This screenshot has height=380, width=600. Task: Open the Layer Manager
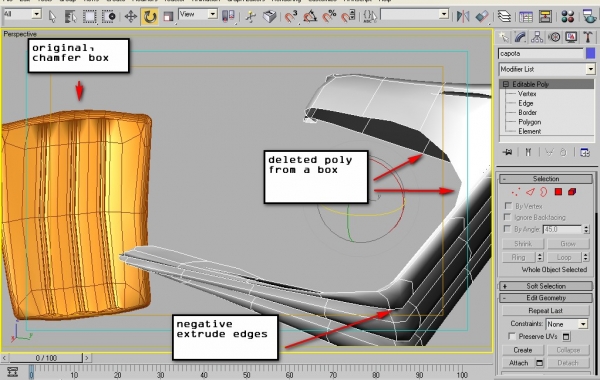[x=504, y=16]
